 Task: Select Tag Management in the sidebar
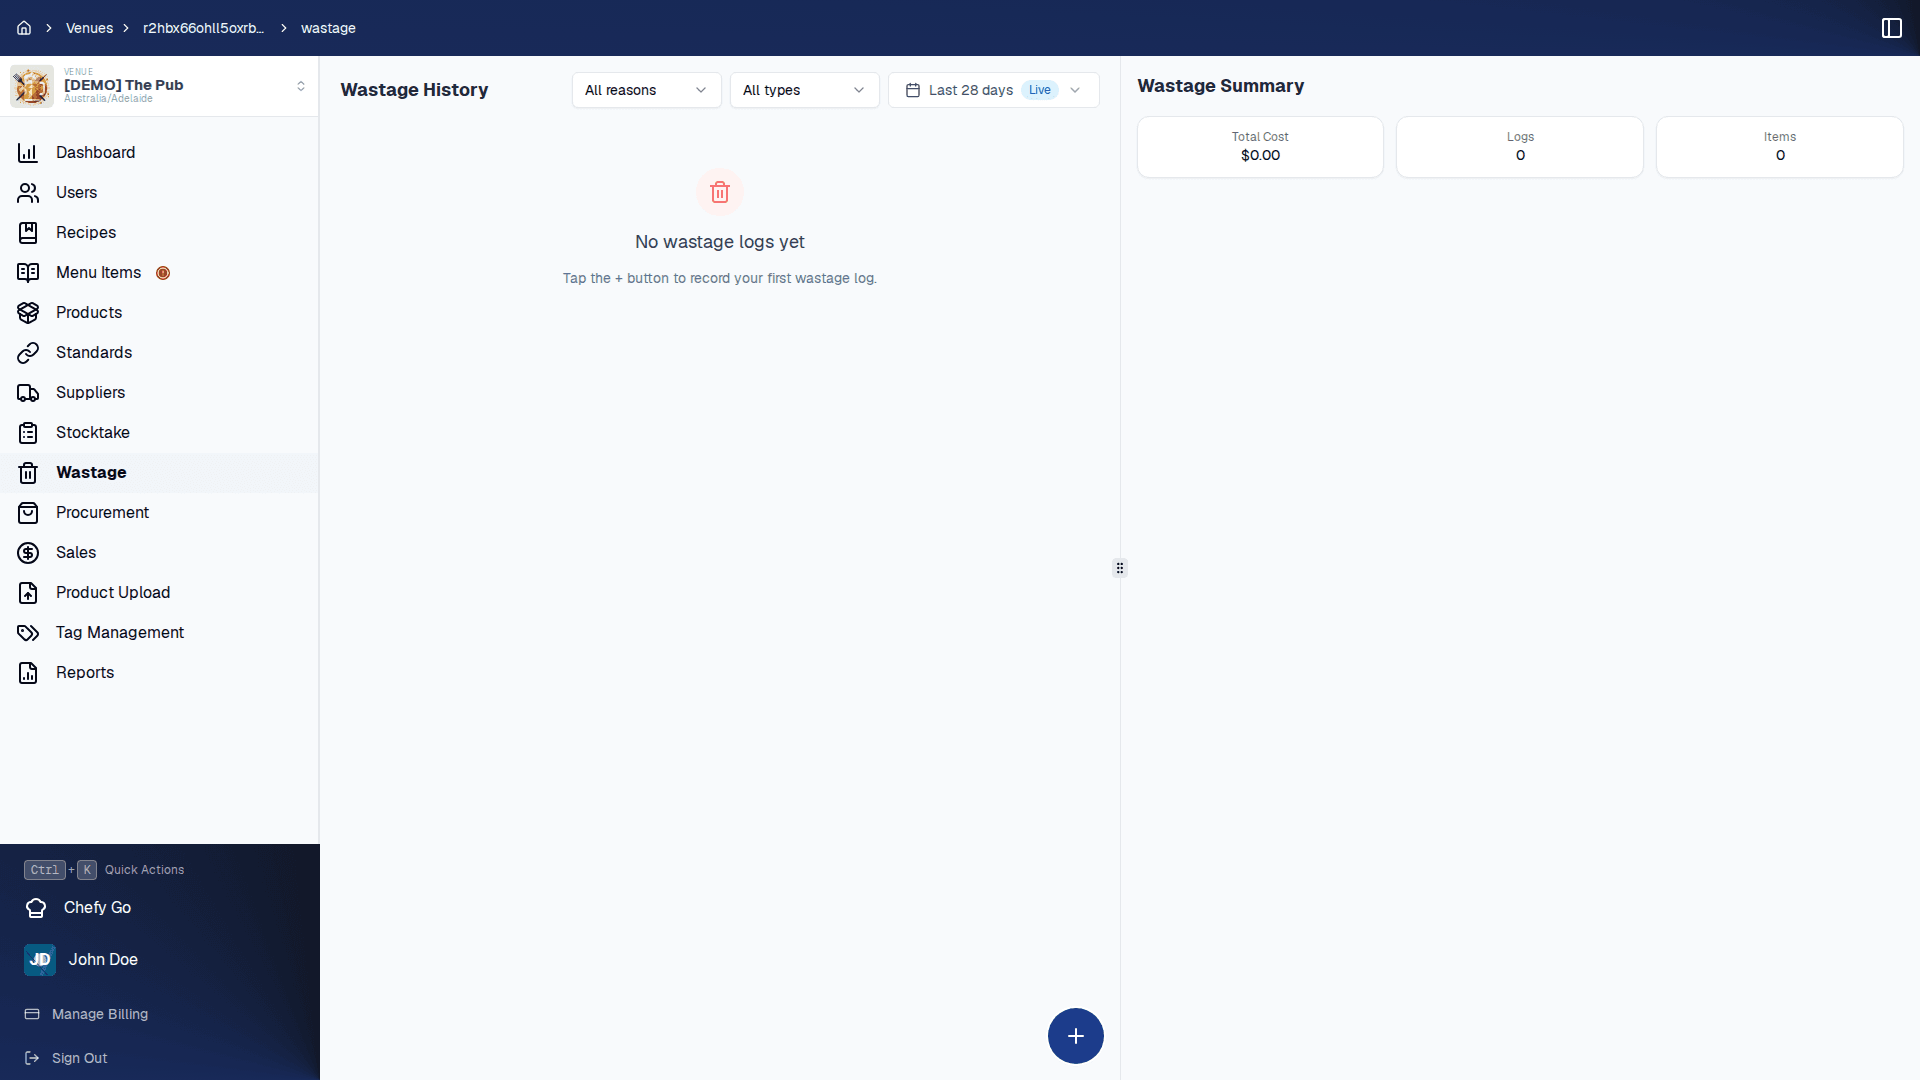click(x=160, y=633)
